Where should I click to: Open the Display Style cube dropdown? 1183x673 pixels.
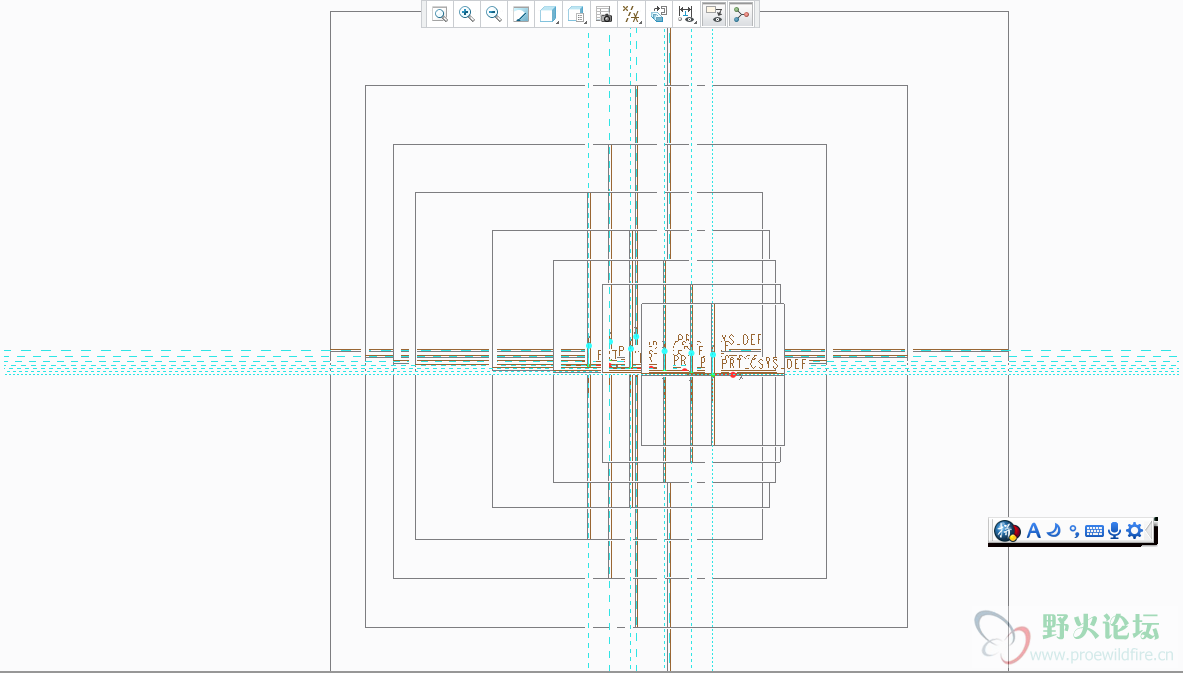point(548,14)
